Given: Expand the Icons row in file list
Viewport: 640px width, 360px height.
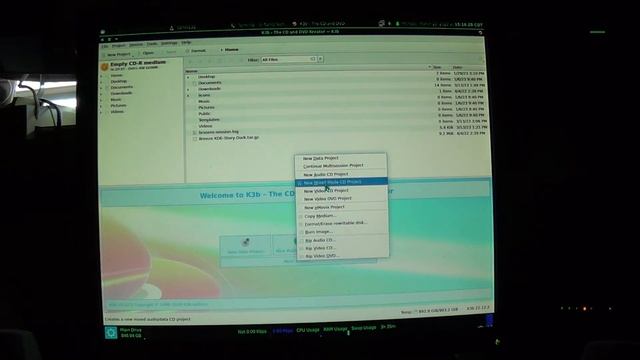Looking at the screenshot, I should coord(188,96).
